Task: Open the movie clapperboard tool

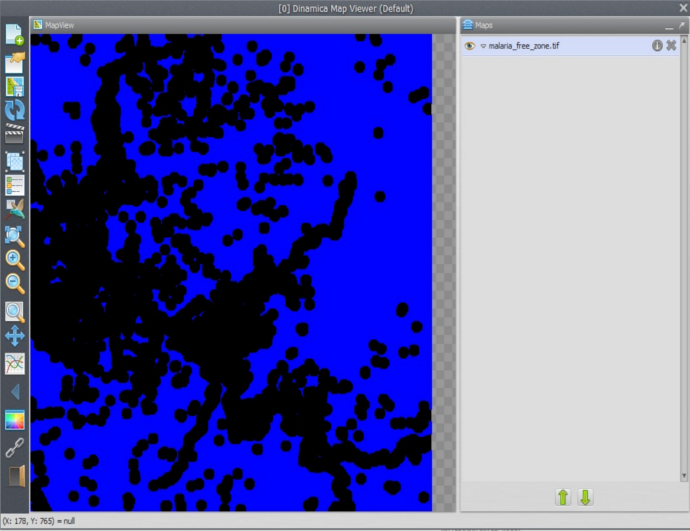Action: point(15,135)
